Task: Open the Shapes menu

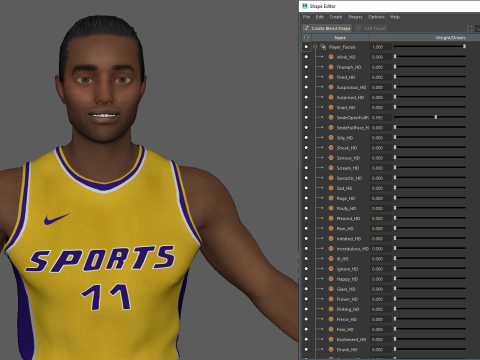Action: coord(355,17)
